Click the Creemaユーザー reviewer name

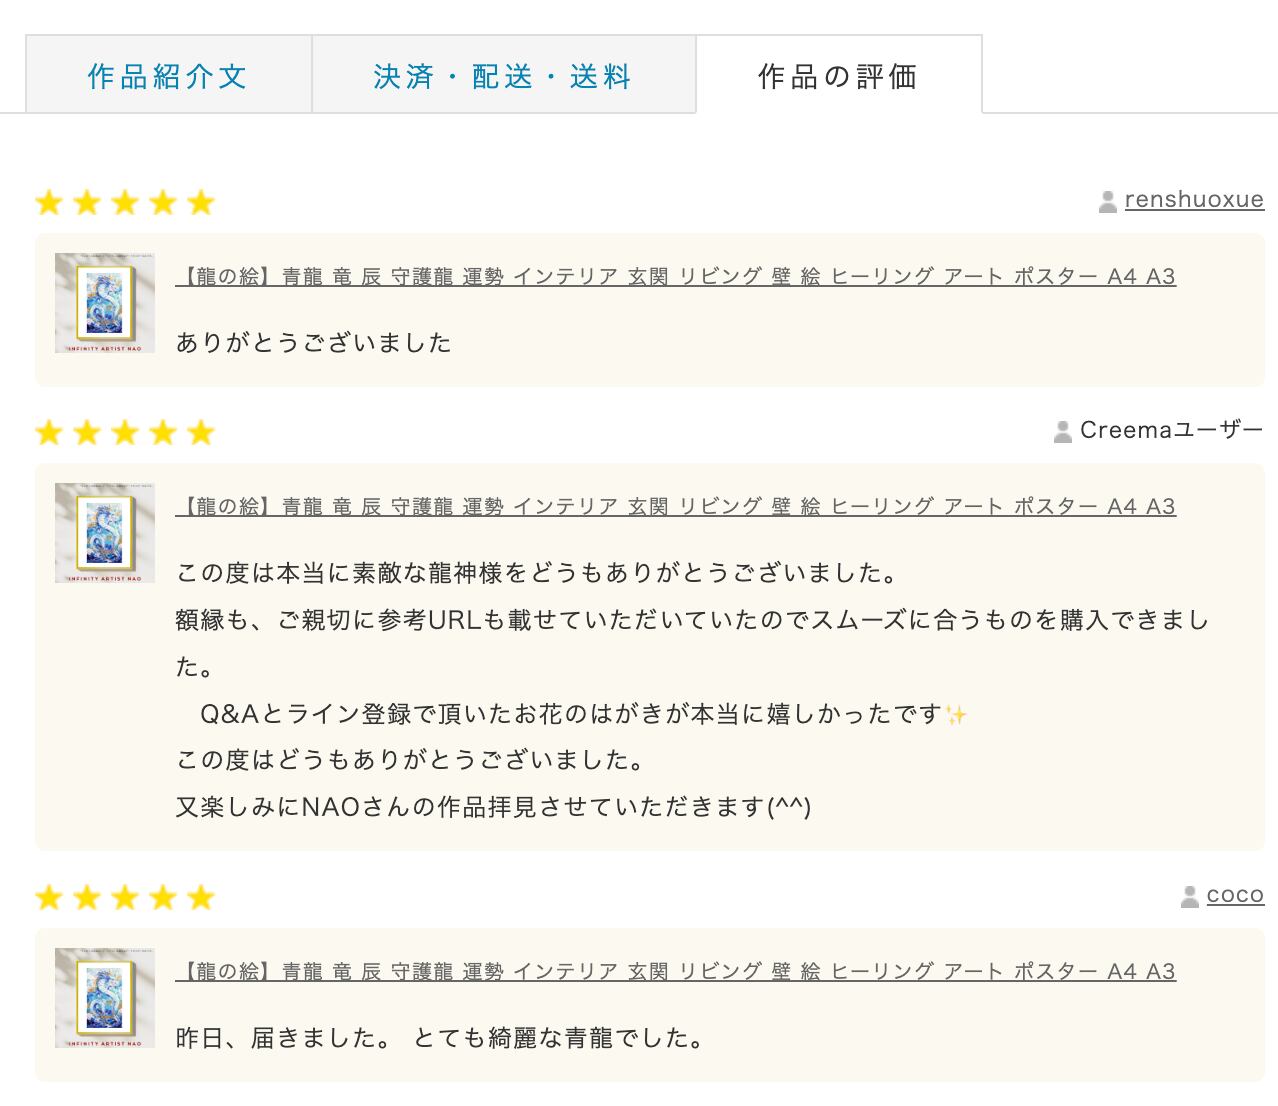(x=1171, y=430)
